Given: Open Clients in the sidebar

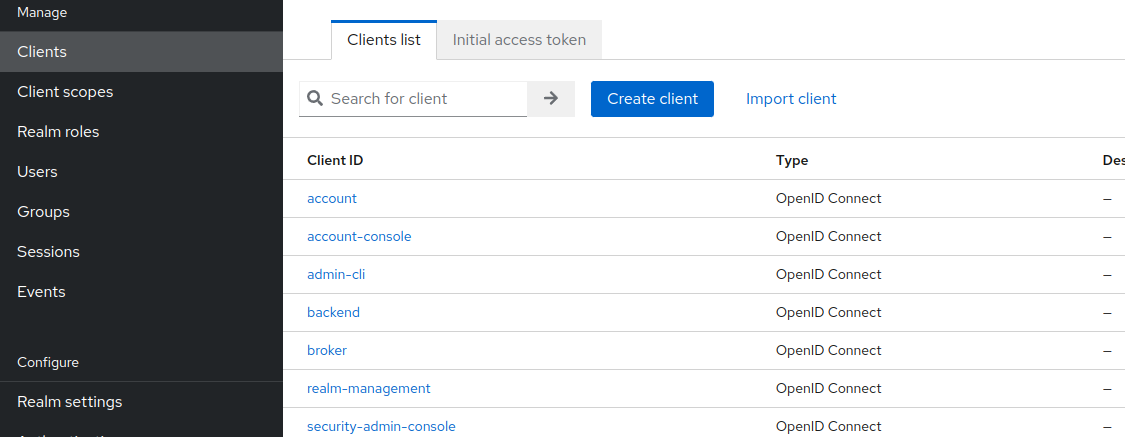Looking at the screenshot, I should tap(141, 52).
